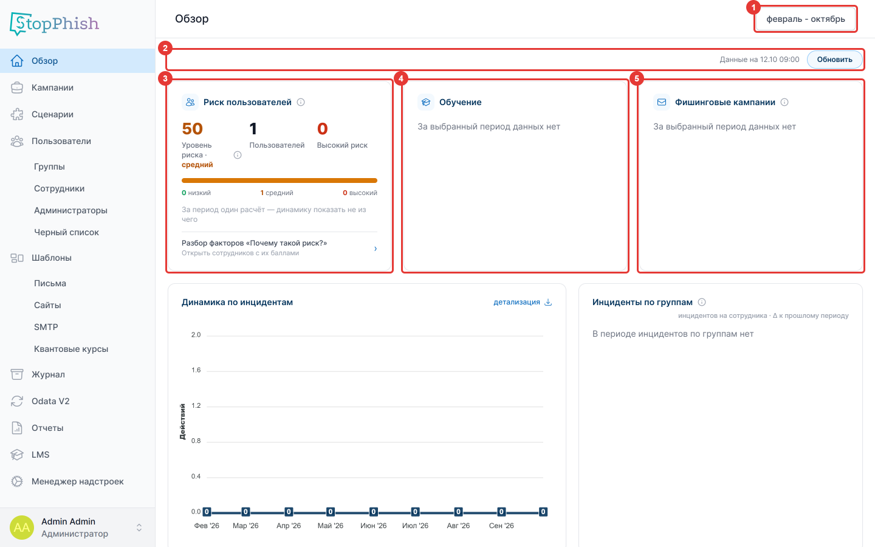Click the info icon next to Риск пользователей

(301, 102)
